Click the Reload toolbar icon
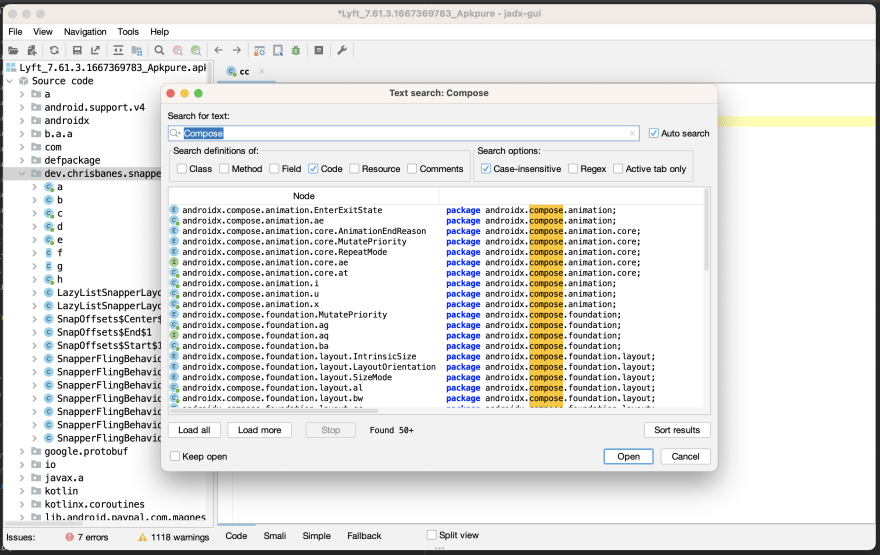The image size is (880, 555). click(54, 51)
